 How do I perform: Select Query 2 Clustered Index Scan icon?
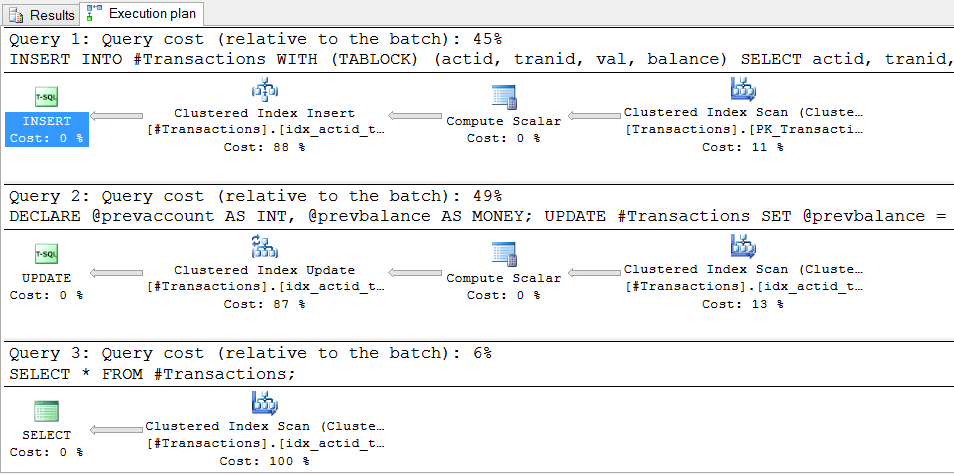[x=743, y=247]
